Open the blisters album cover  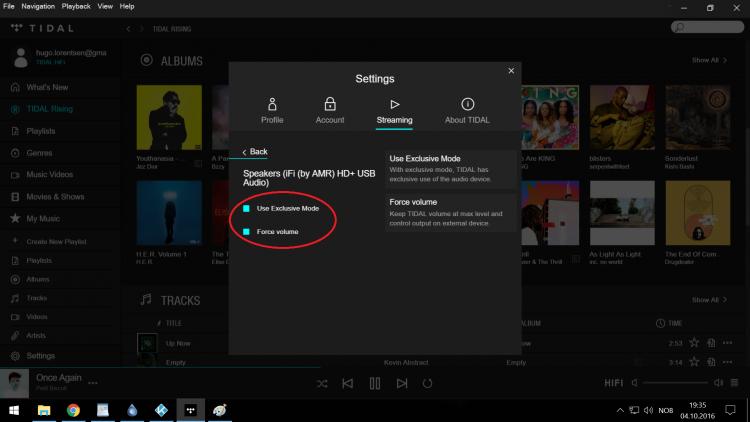click(x=622, y=117)
